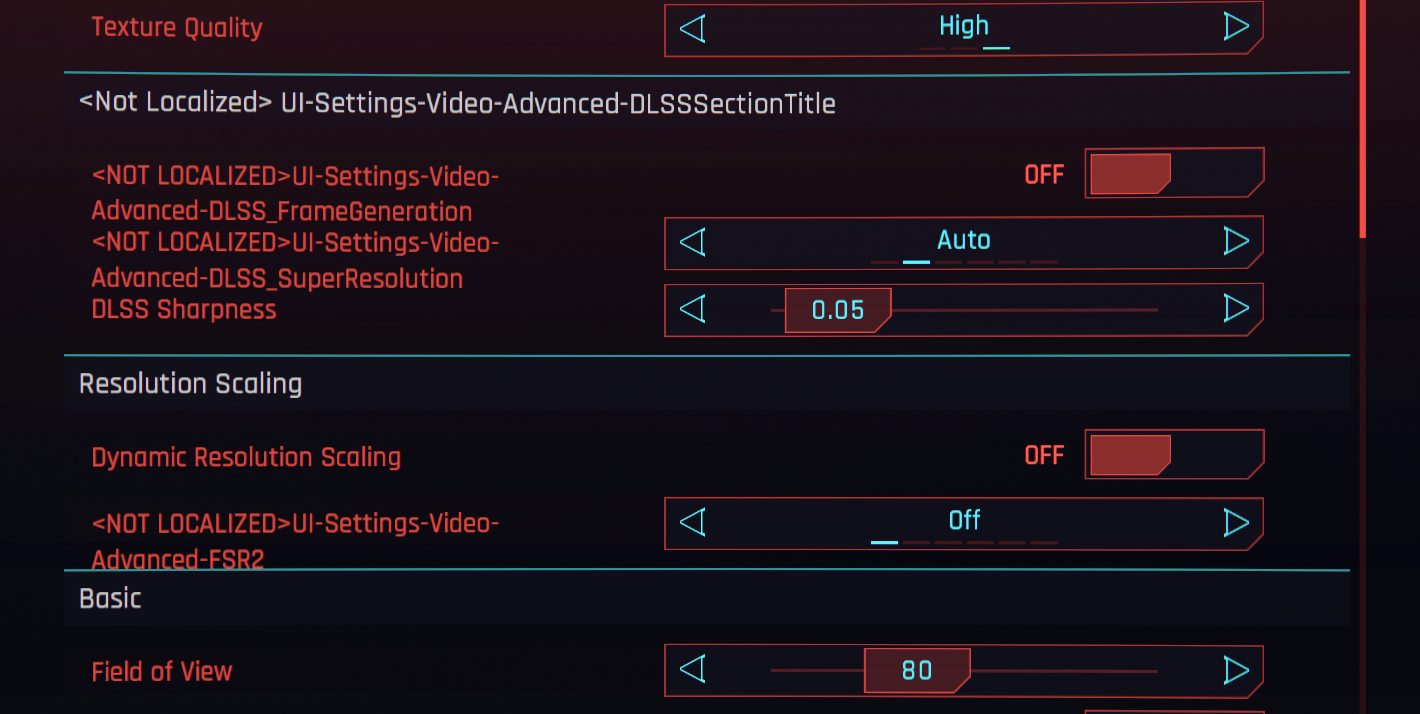Image resolution: width=1420 pixels, height=714 pixels.
Task: Click the DLSS Sharpness 0.05 slider handle
Action: point(838,310)
